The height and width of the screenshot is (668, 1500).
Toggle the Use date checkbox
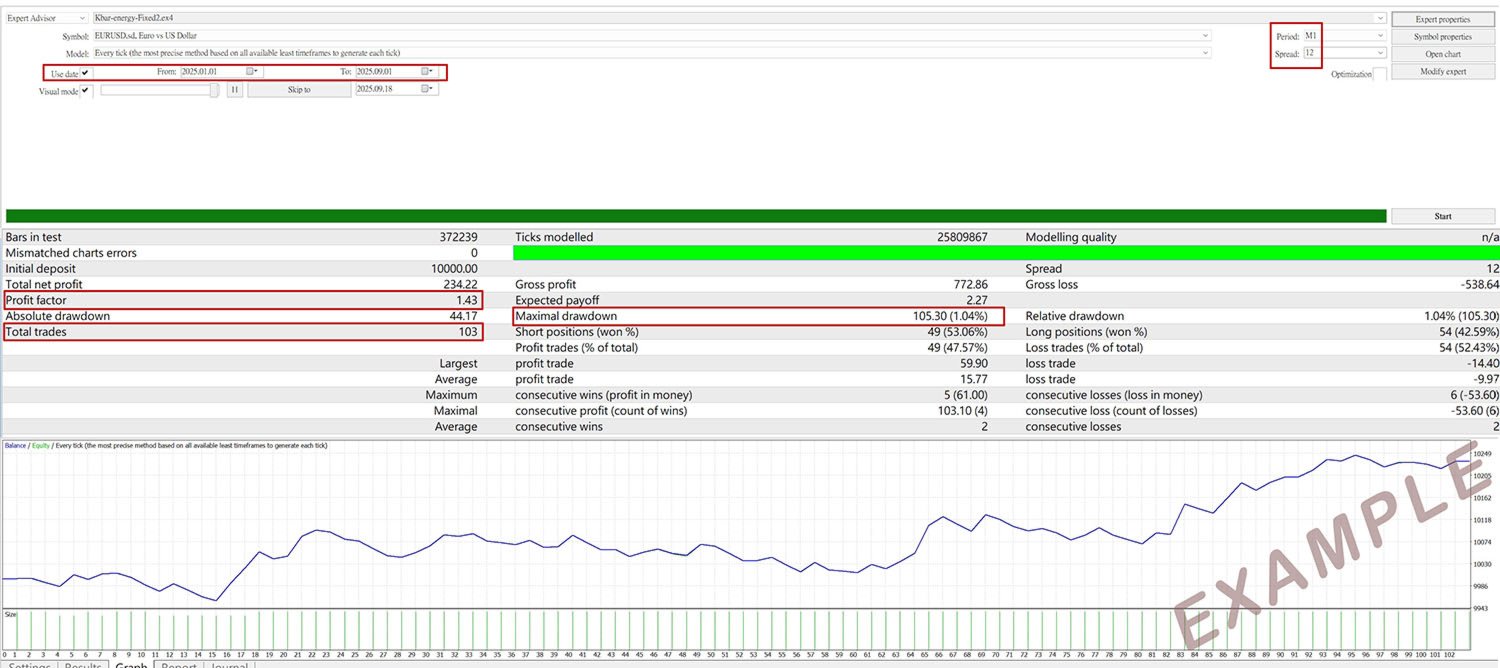tap(85, 73)
